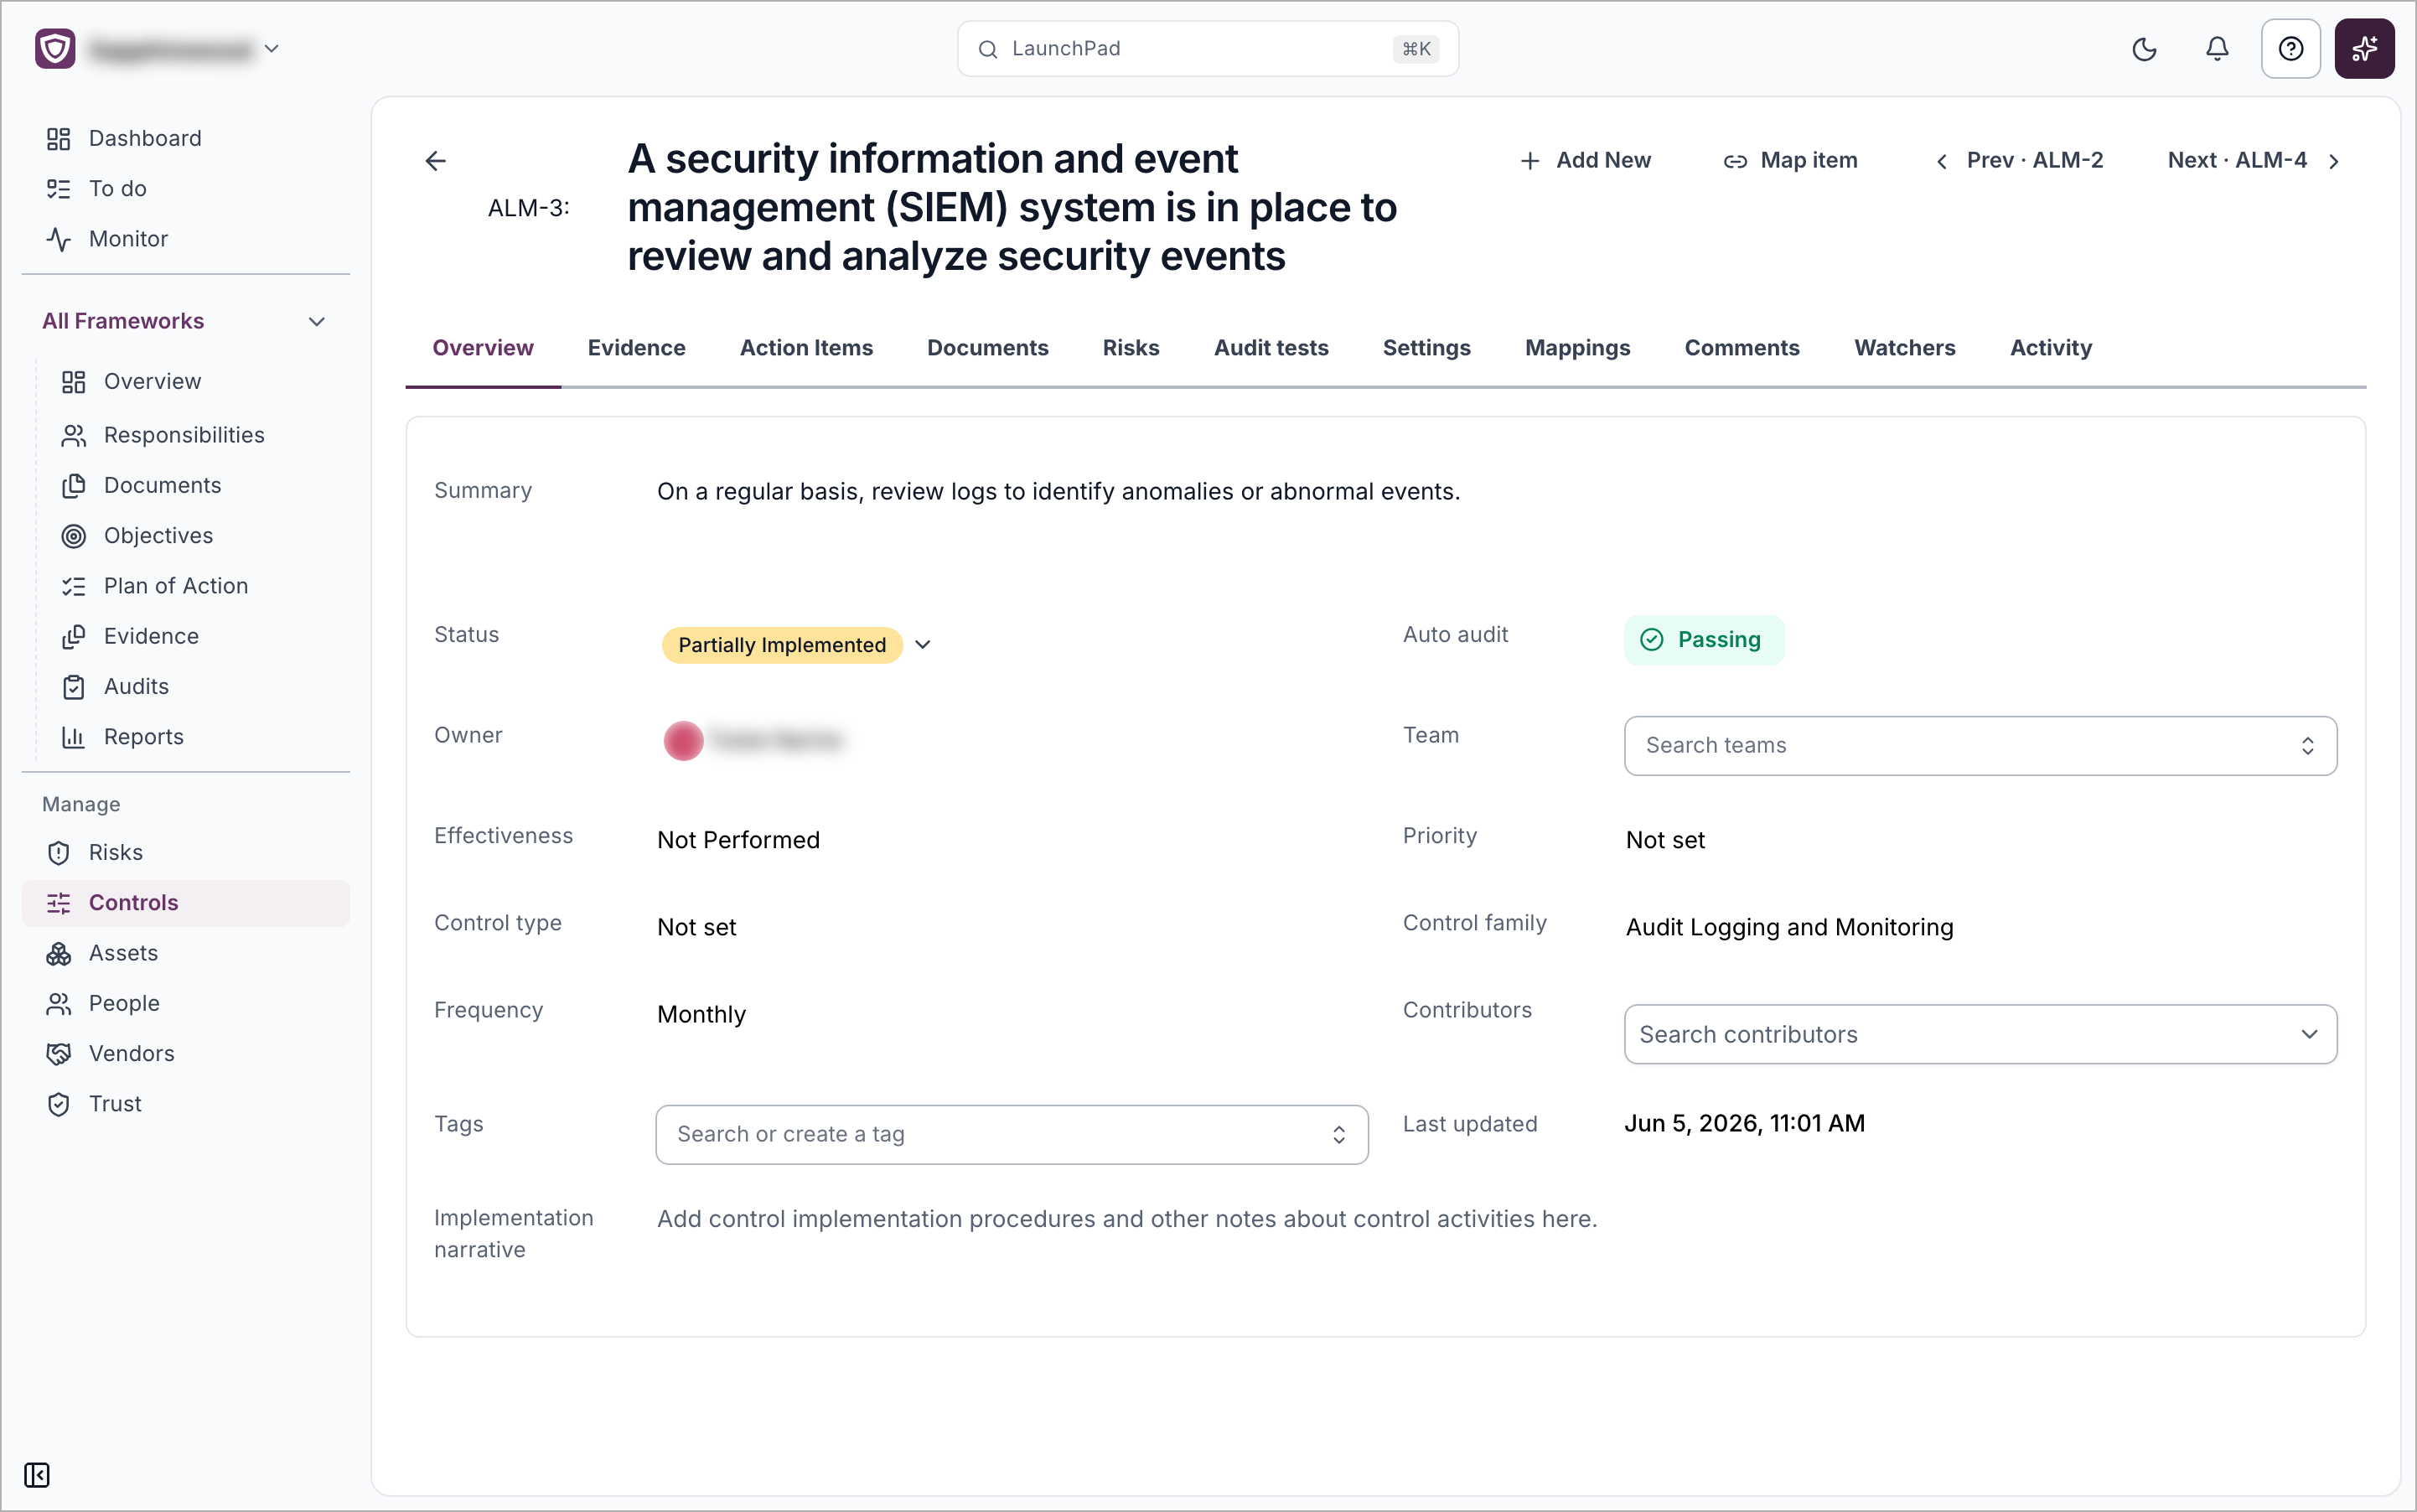
Task: Open the status dropdown chevron
Action: click(923, 645)
